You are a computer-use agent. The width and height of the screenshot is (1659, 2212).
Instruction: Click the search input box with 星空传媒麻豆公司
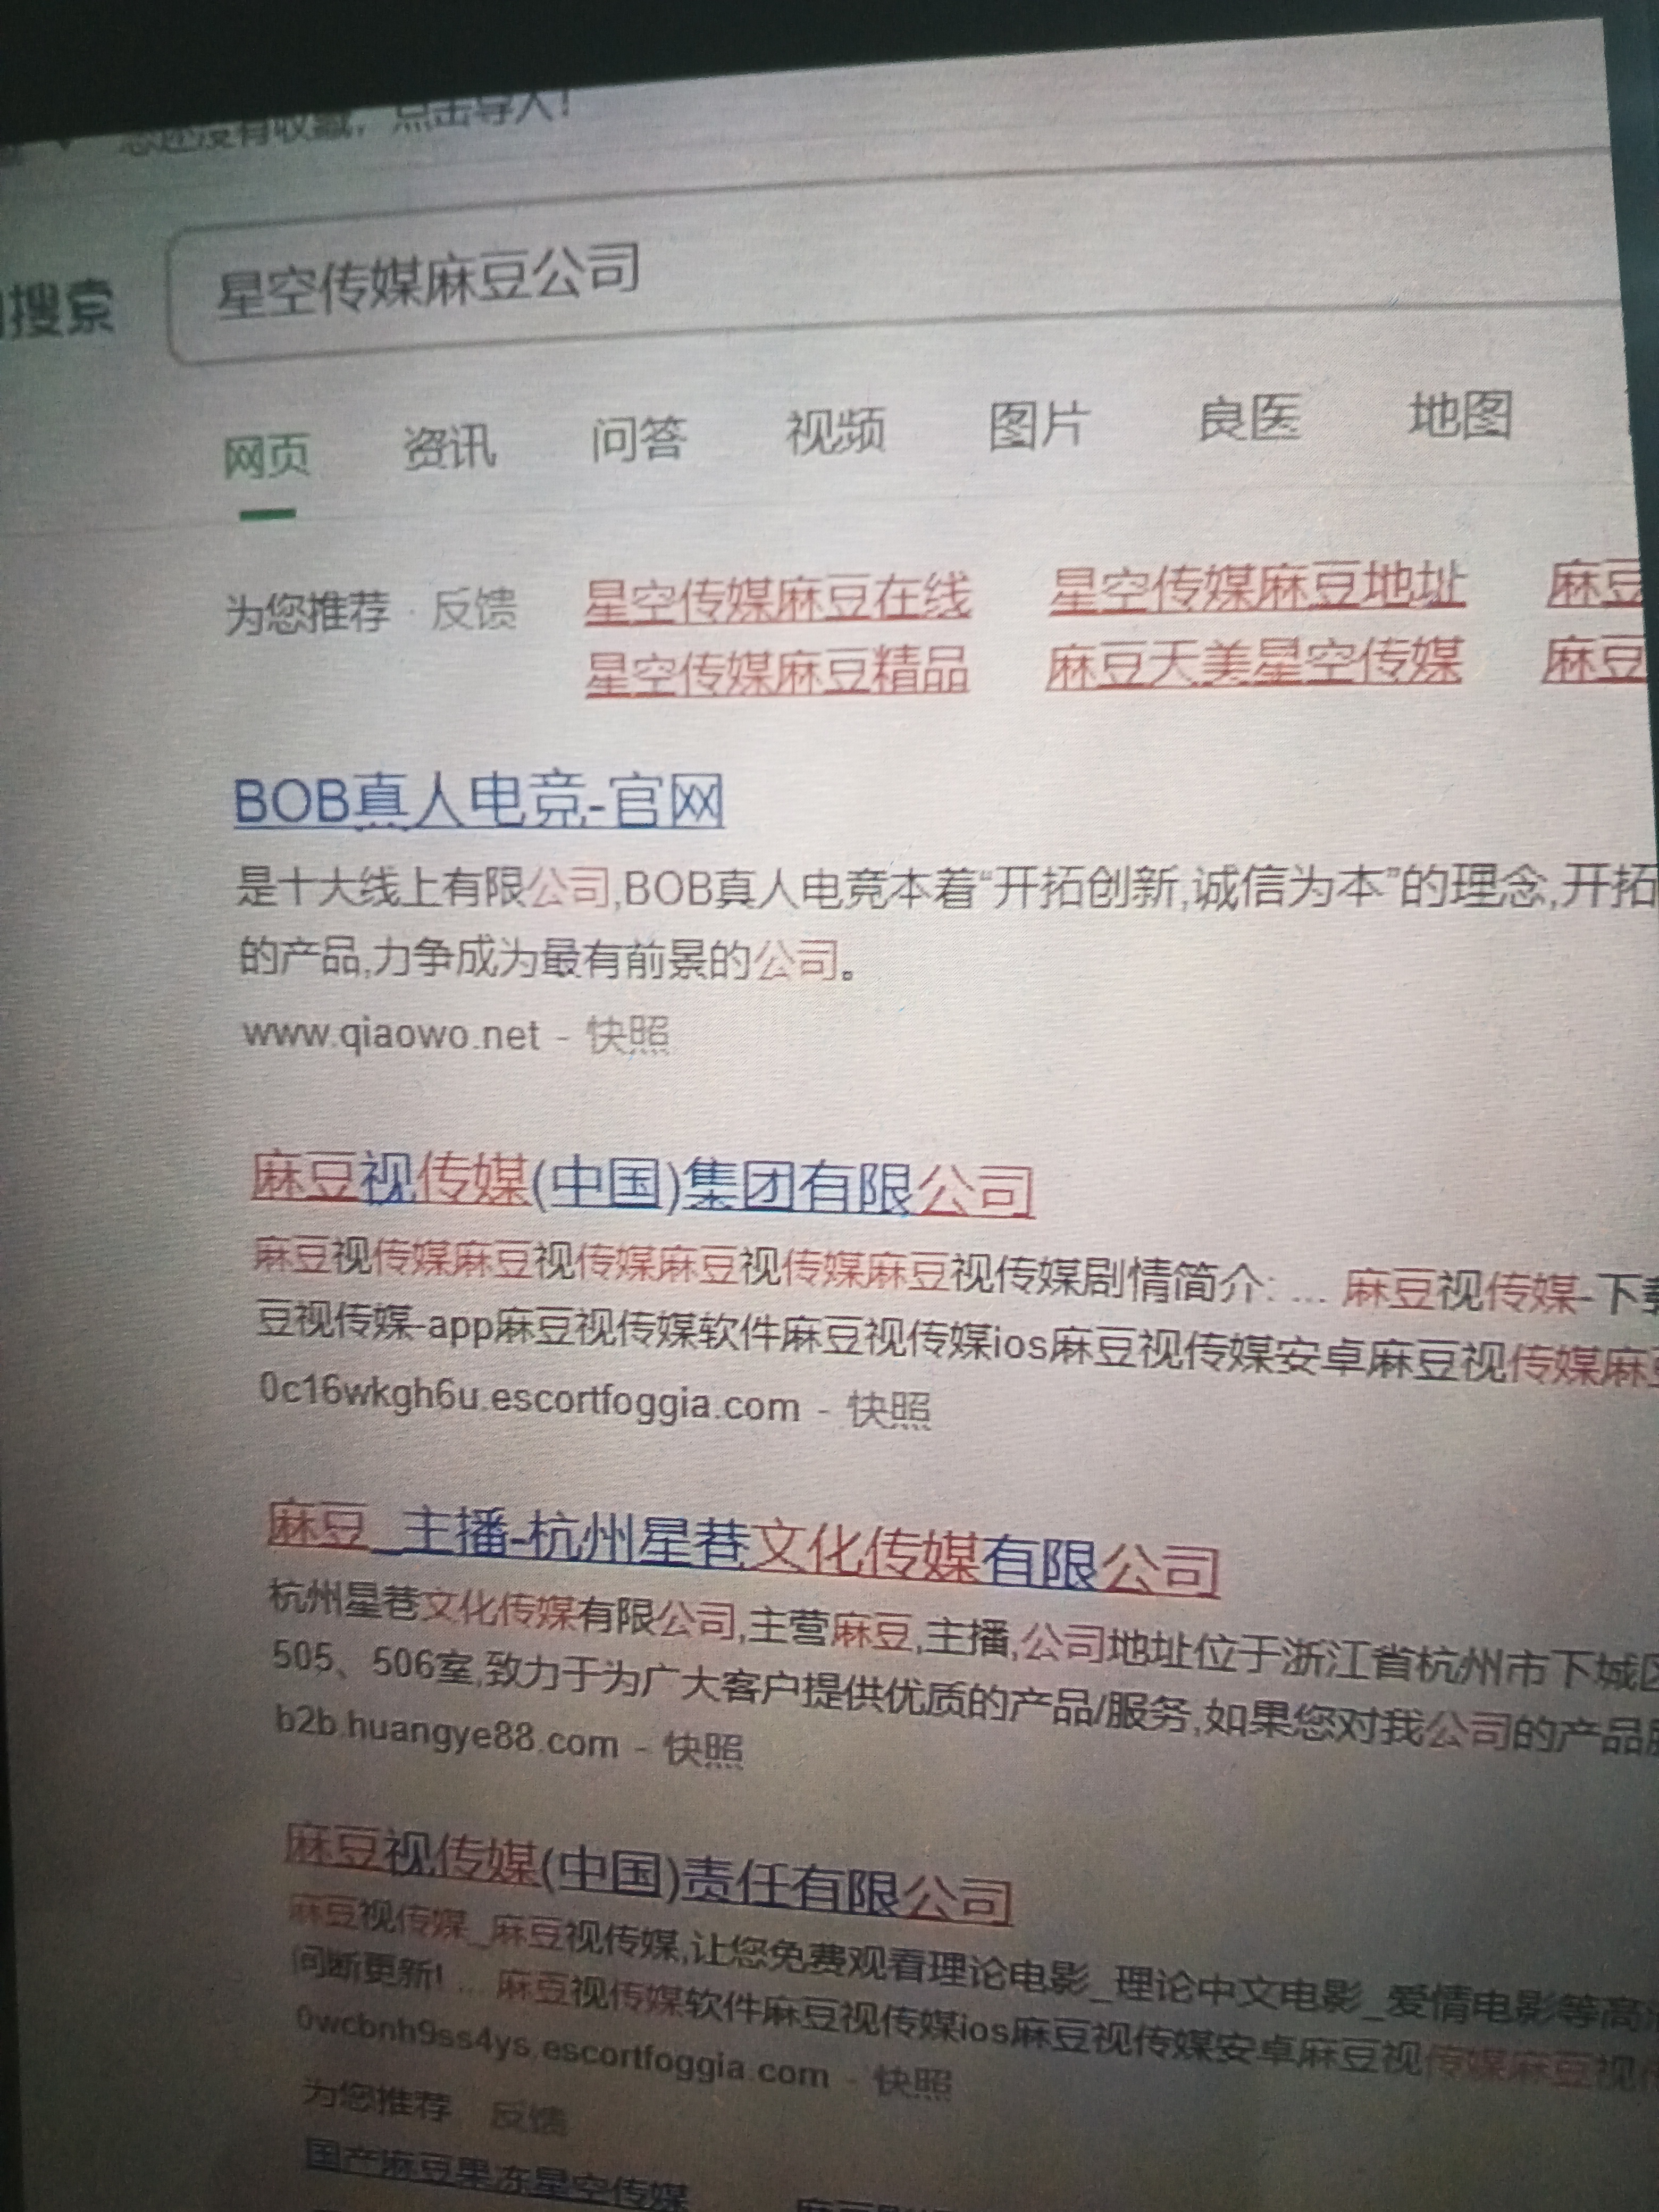895,282
